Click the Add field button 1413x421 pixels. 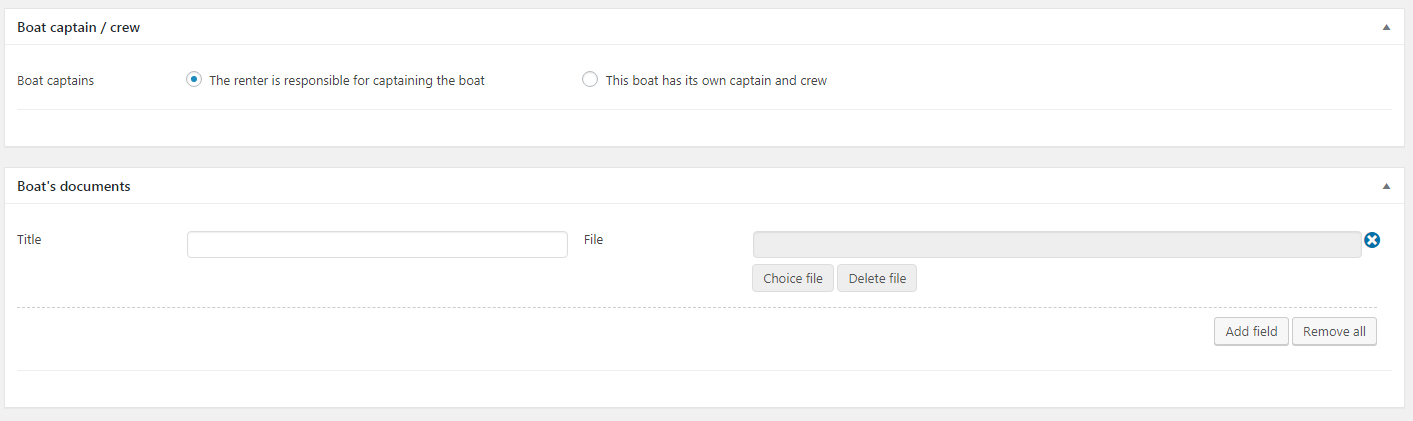pyautogui.click(x=1251, y=331)
